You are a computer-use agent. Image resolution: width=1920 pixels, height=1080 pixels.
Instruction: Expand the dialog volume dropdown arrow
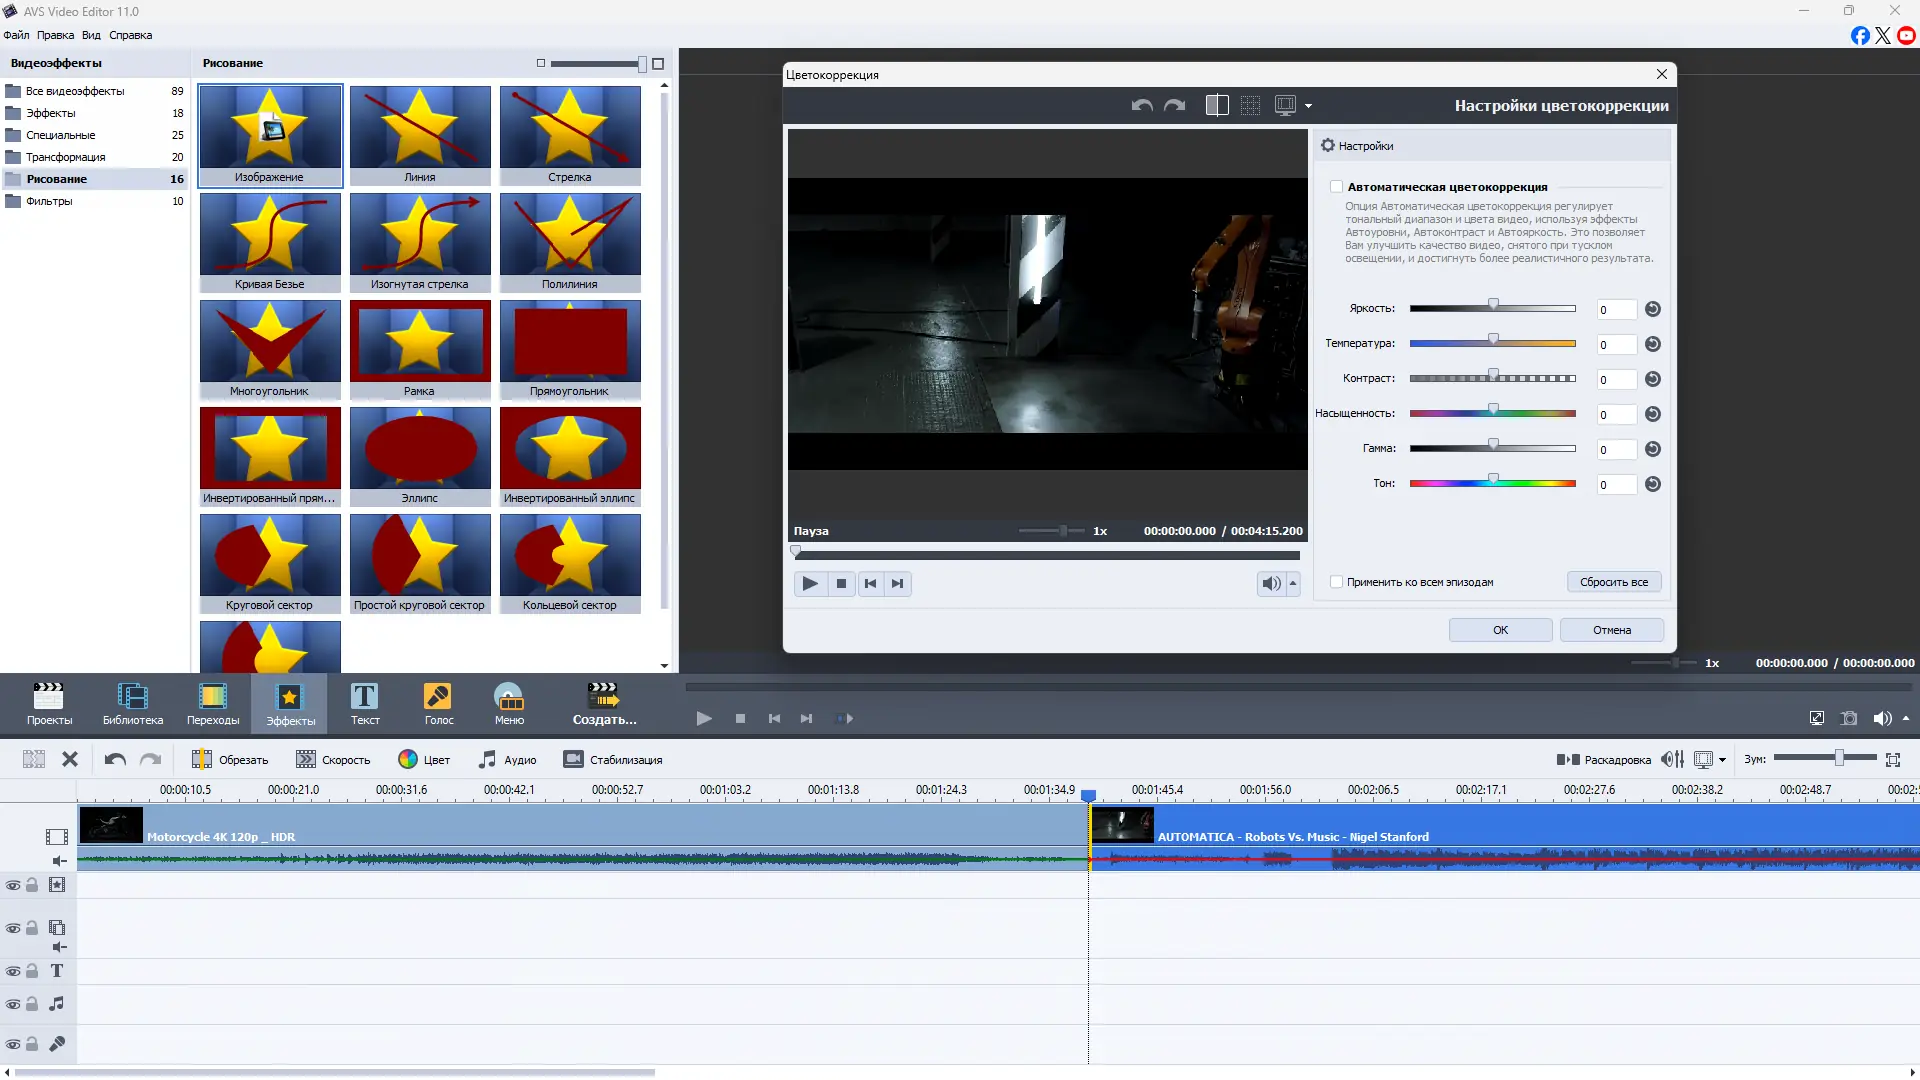(x=1293, y=583)
